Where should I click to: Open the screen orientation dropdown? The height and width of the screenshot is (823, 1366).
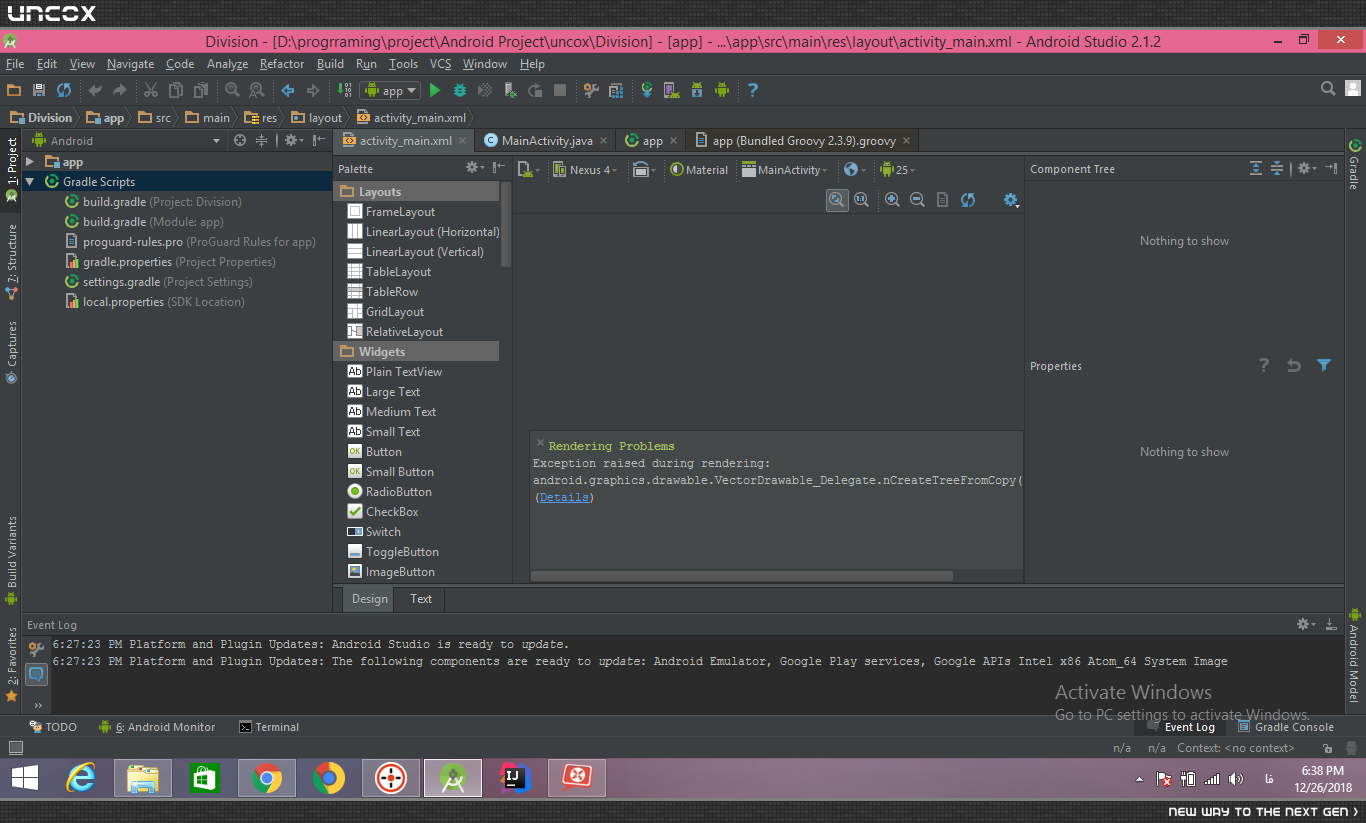click(x=644, y=170)
